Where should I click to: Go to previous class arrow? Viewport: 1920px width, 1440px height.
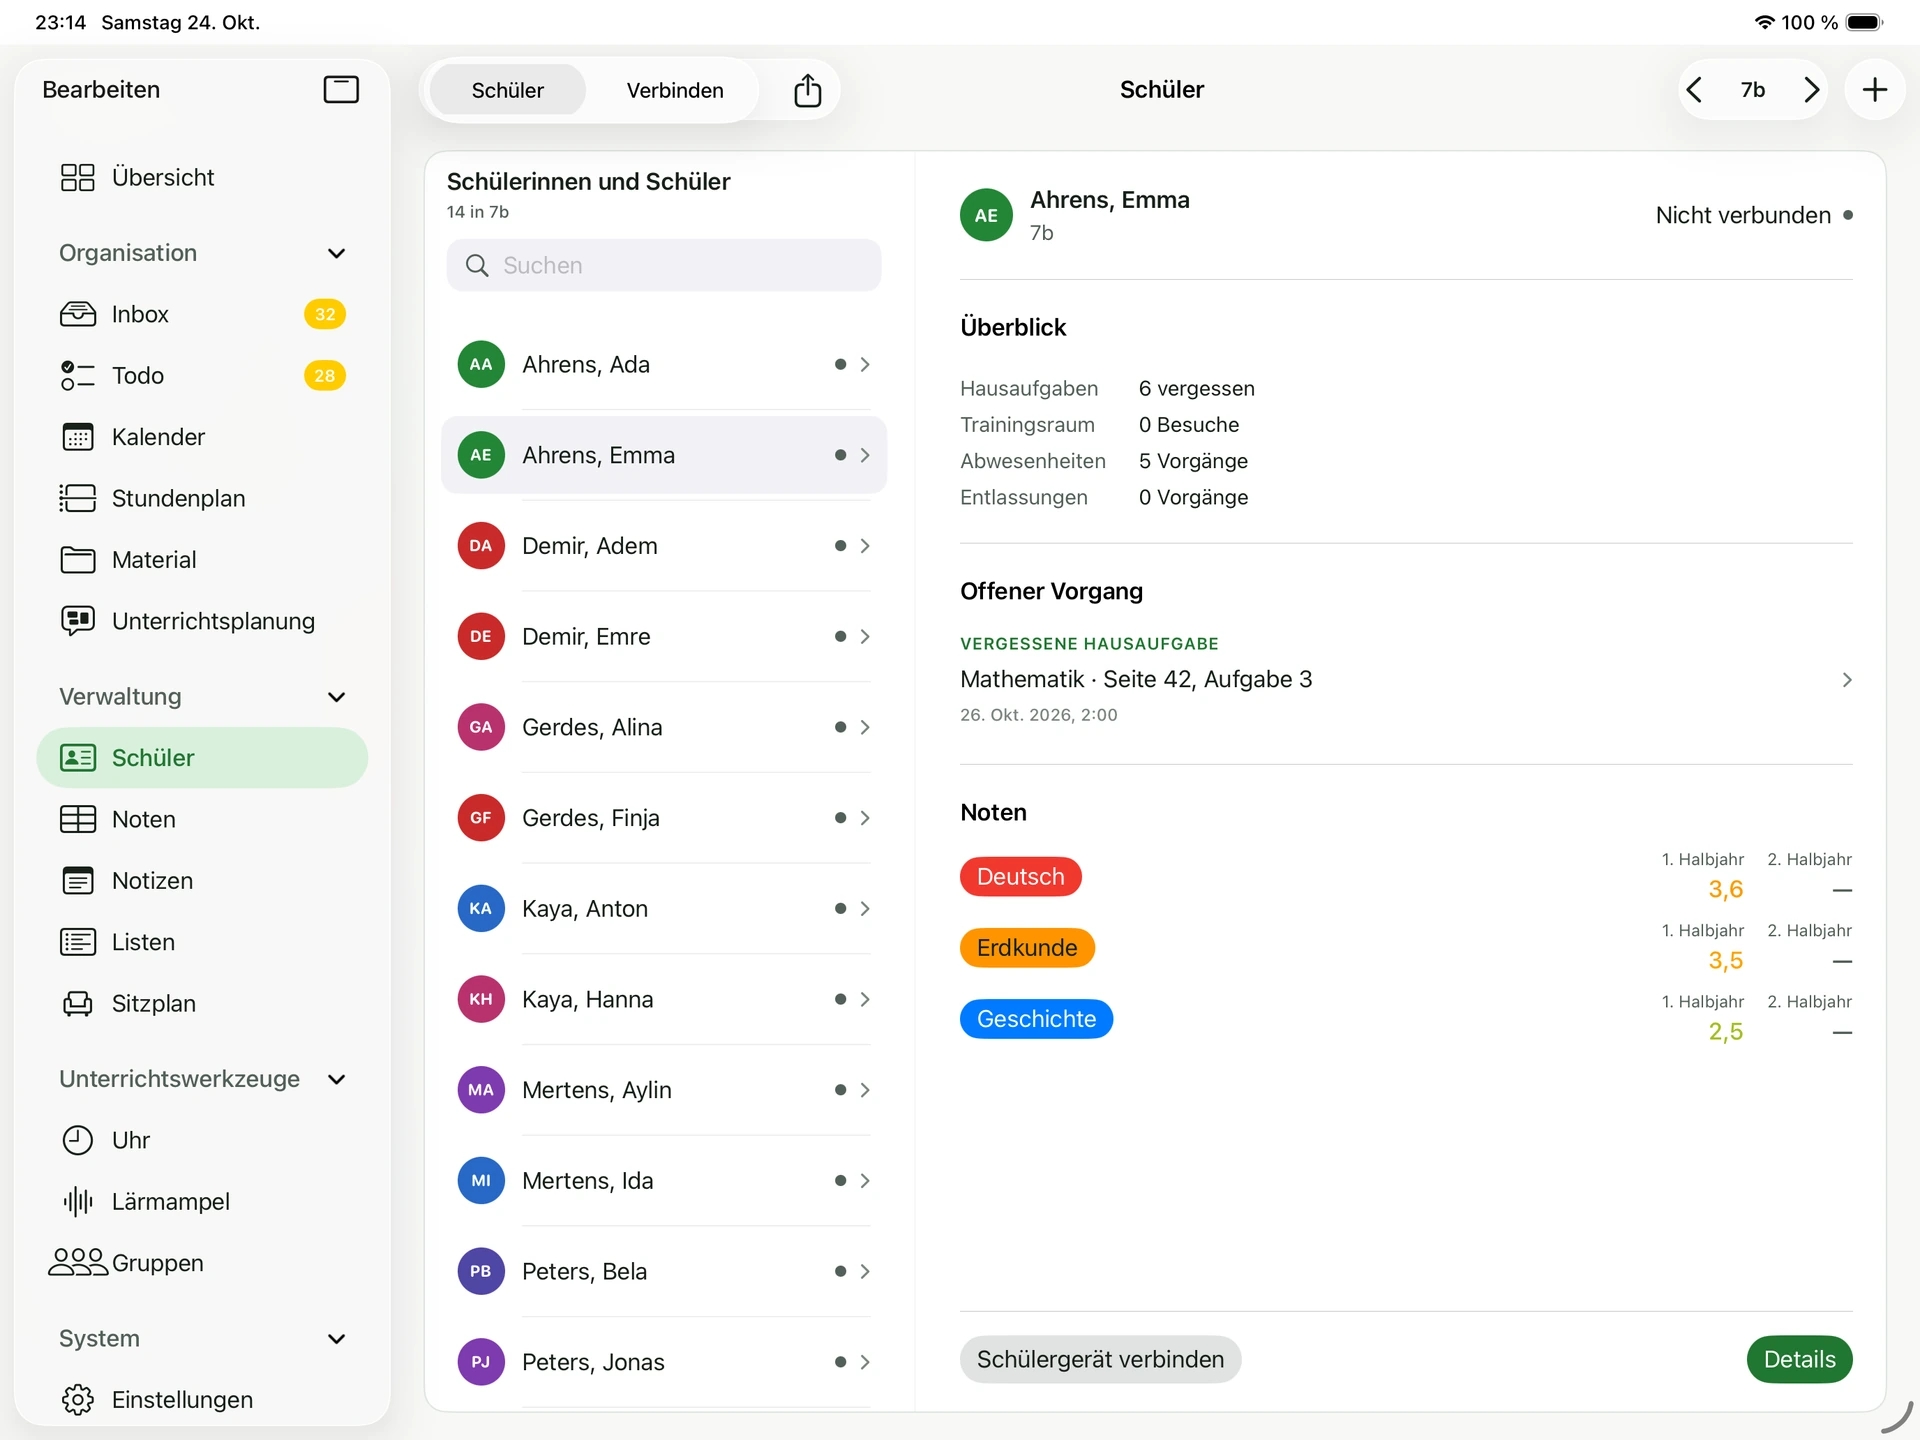click(1694, 90)
